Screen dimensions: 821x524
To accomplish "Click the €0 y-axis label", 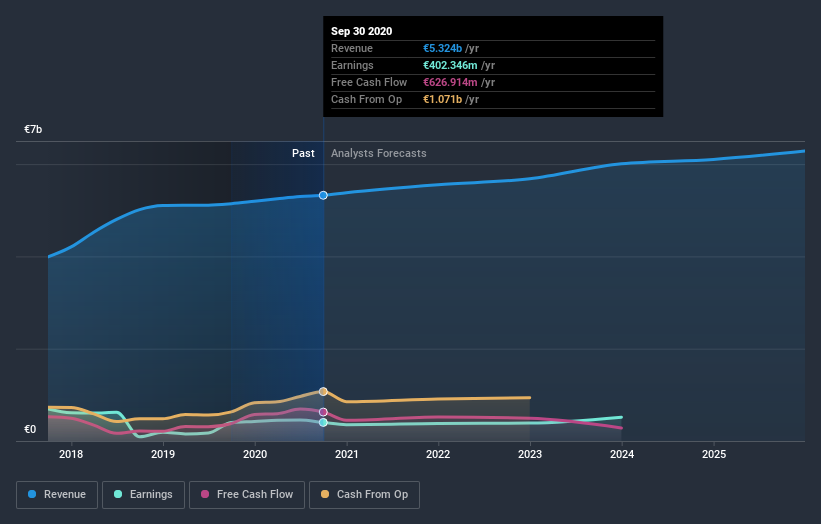I will tap(30, 429).
